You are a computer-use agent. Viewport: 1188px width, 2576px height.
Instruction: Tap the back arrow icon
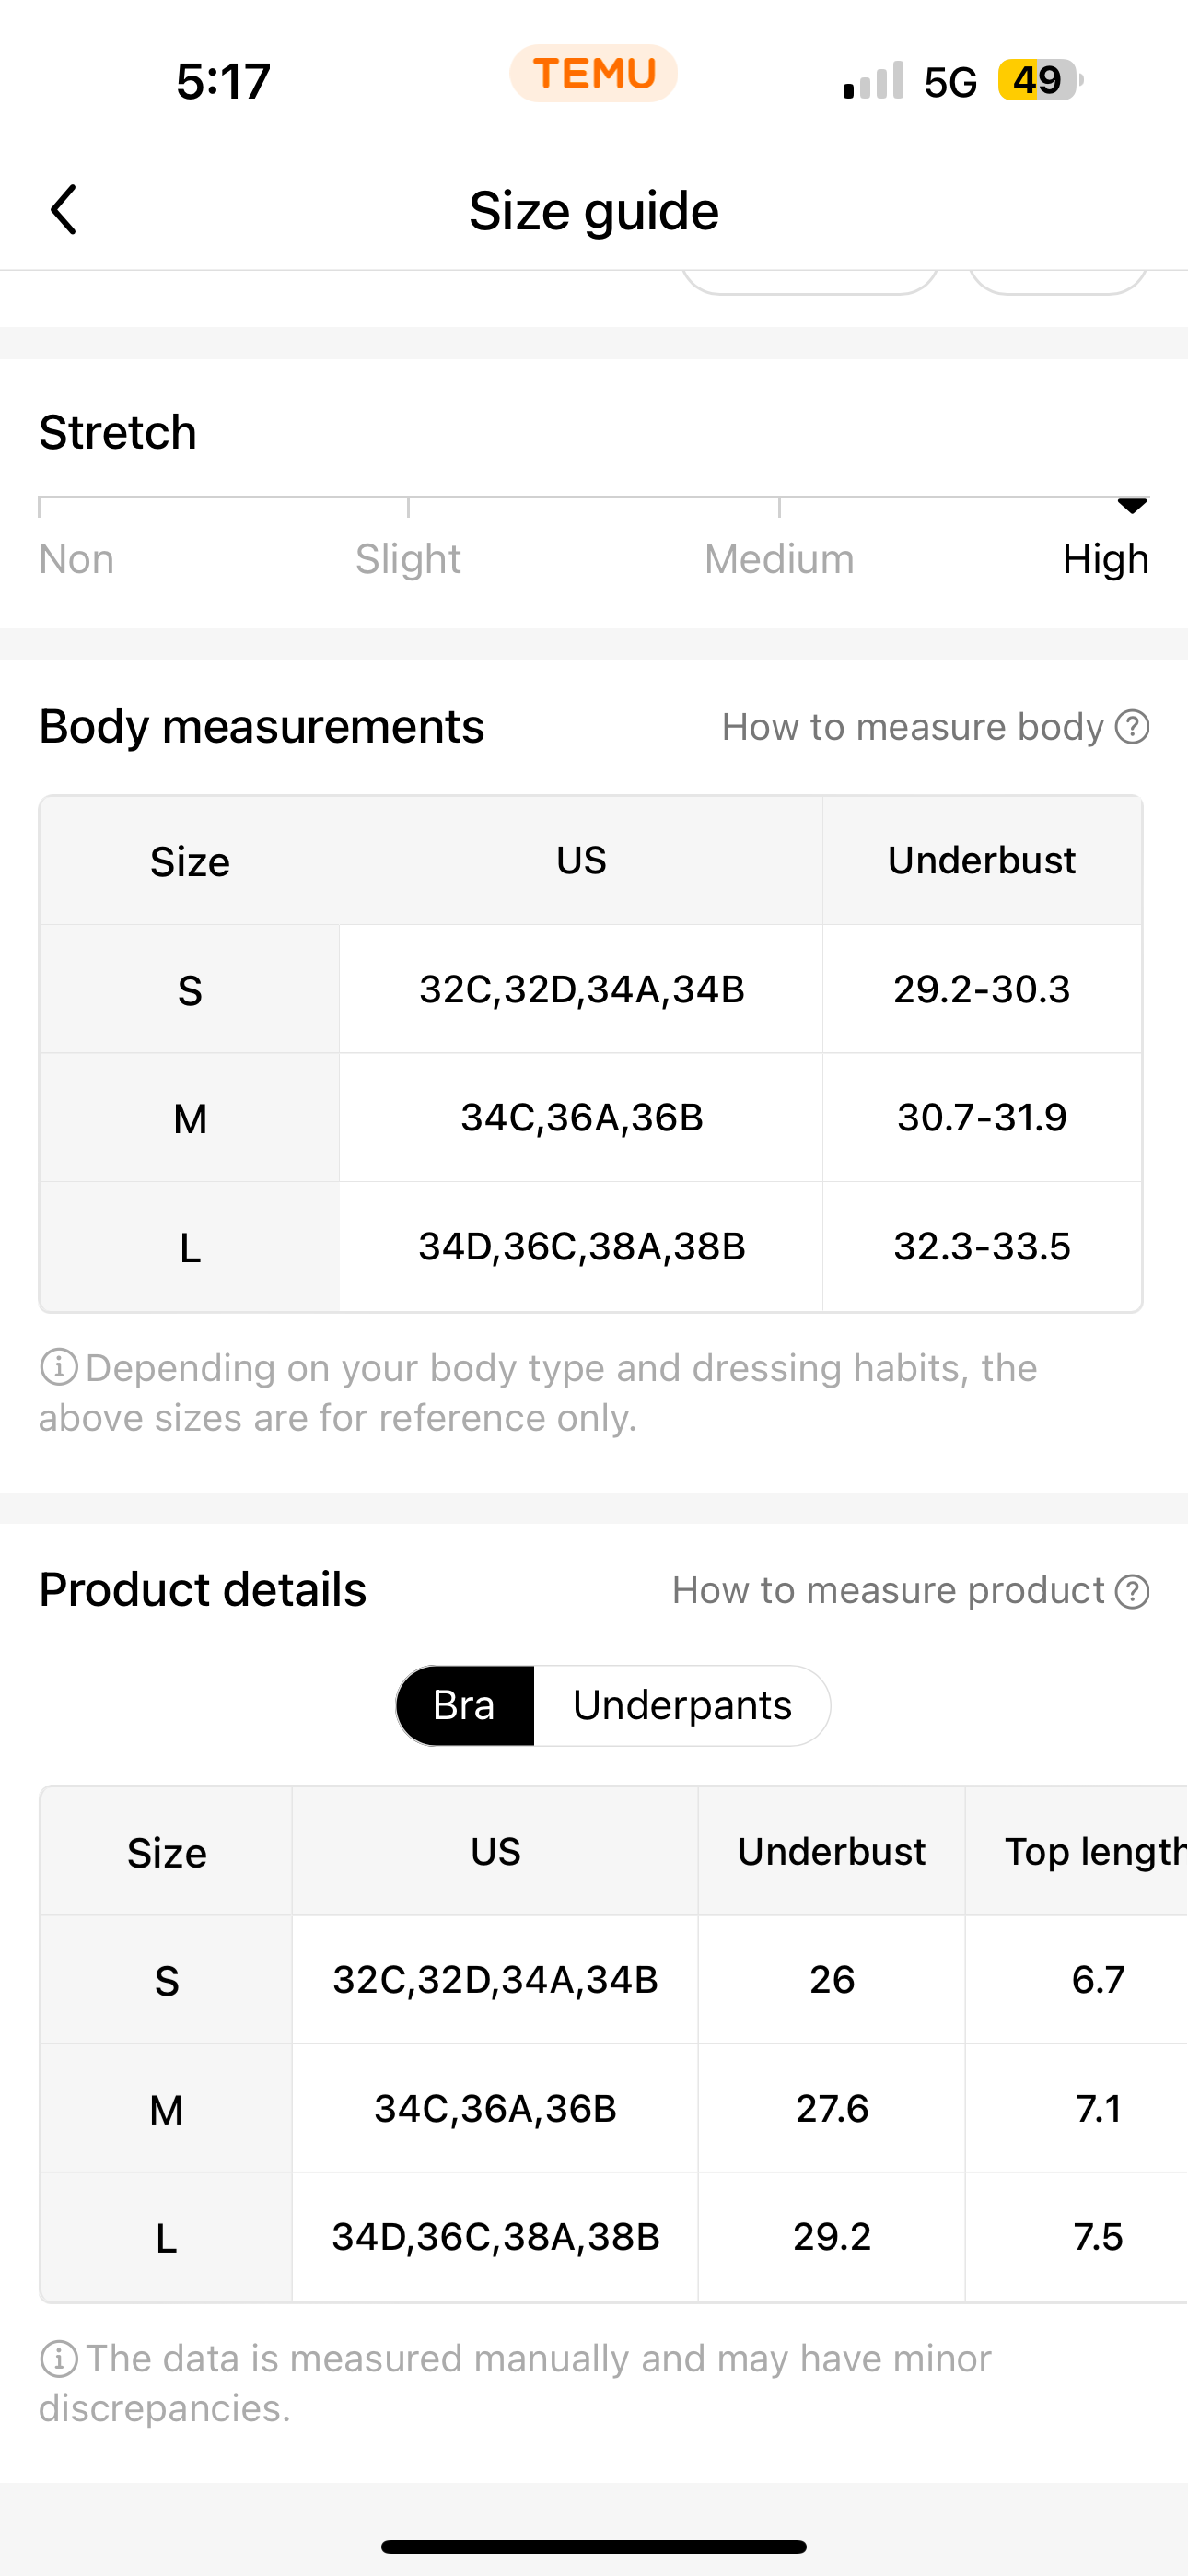64,210
